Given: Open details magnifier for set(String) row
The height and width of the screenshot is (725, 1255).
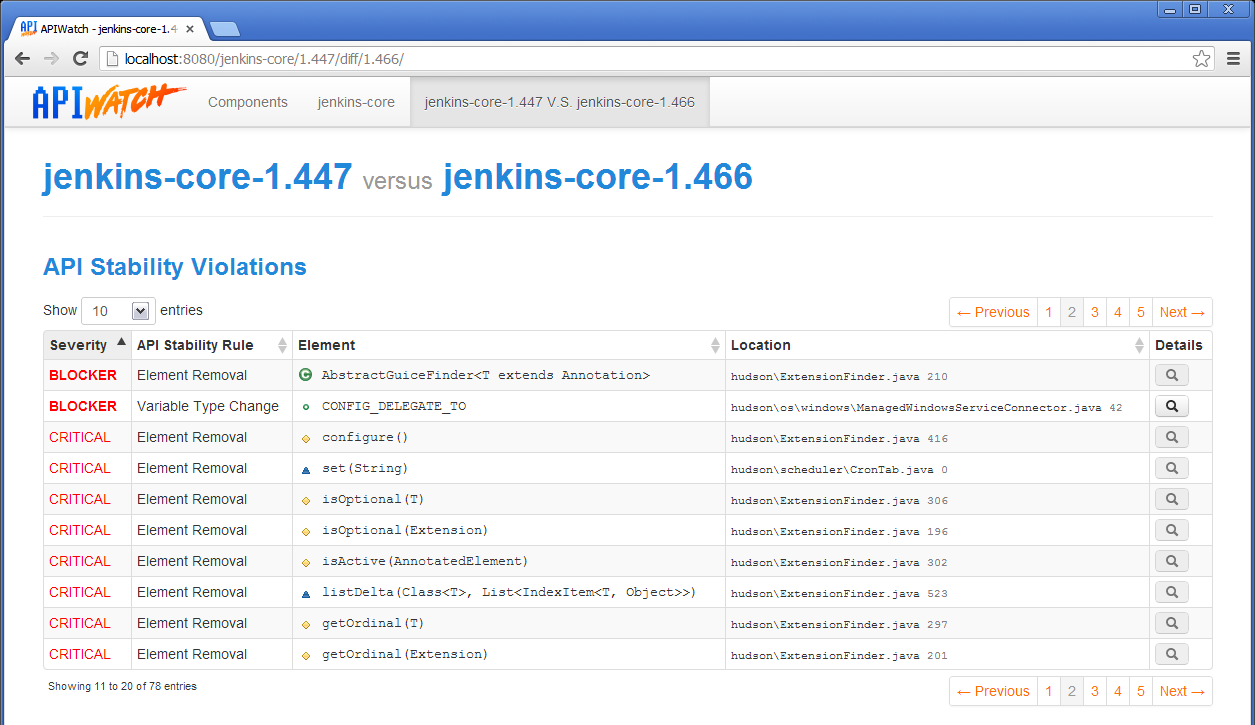Looking at the screenshot, I should pyautogui.click(x=1171, y=469).
